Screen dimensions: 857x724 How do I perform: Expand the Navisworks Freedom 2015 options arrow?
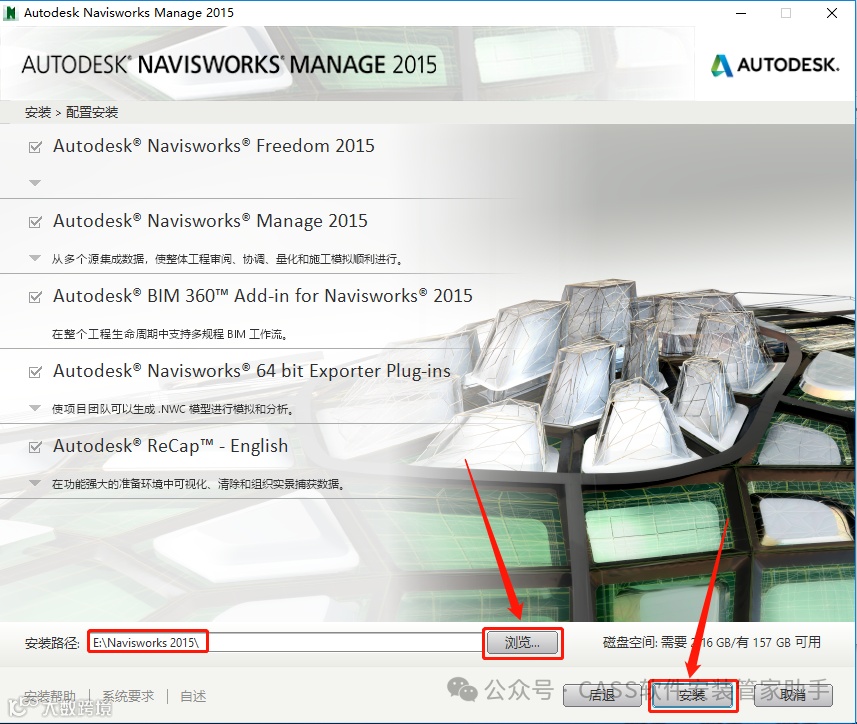tap(35, 183)
